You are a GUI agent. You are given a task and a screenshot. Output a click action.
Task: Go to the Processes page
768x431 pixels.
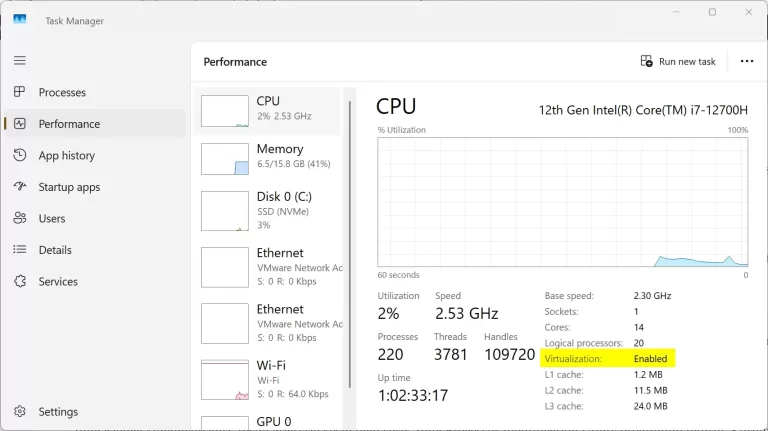[62, 92]
